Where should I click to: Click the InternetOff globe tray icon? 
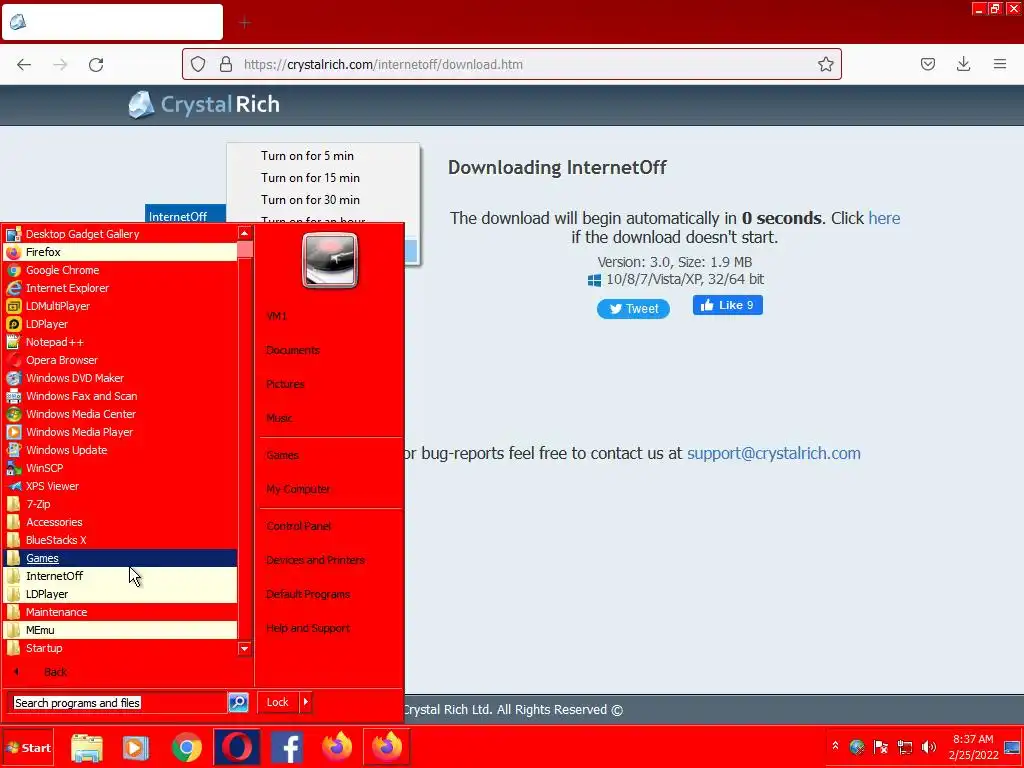pos(857,747)
